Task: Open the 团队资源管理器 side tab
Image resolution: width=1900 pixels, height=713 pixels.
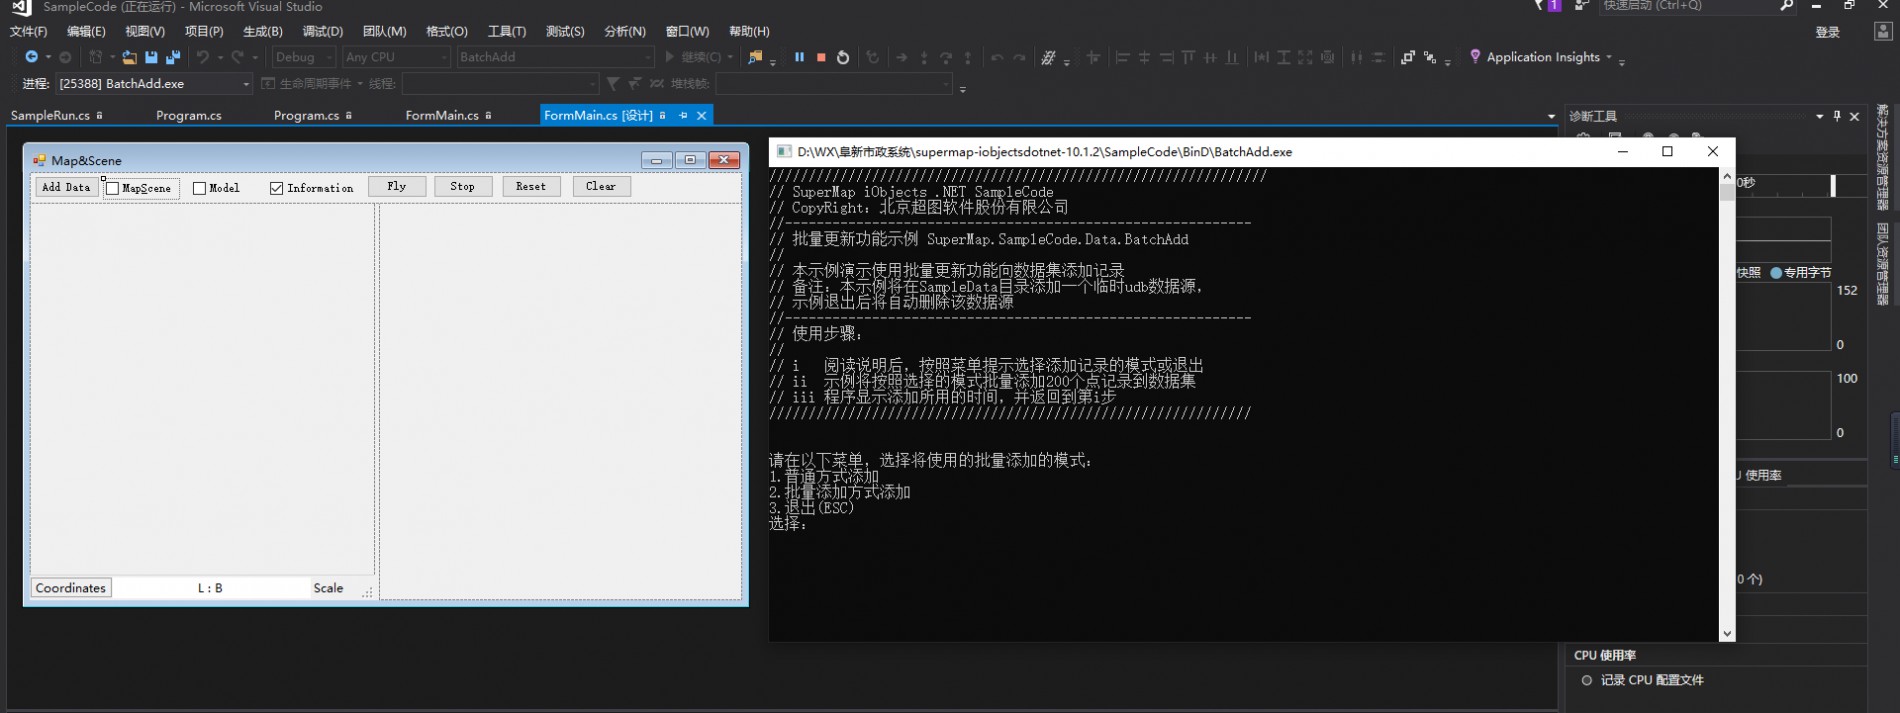Action: pyautogui.click(x=1882, y=264)
